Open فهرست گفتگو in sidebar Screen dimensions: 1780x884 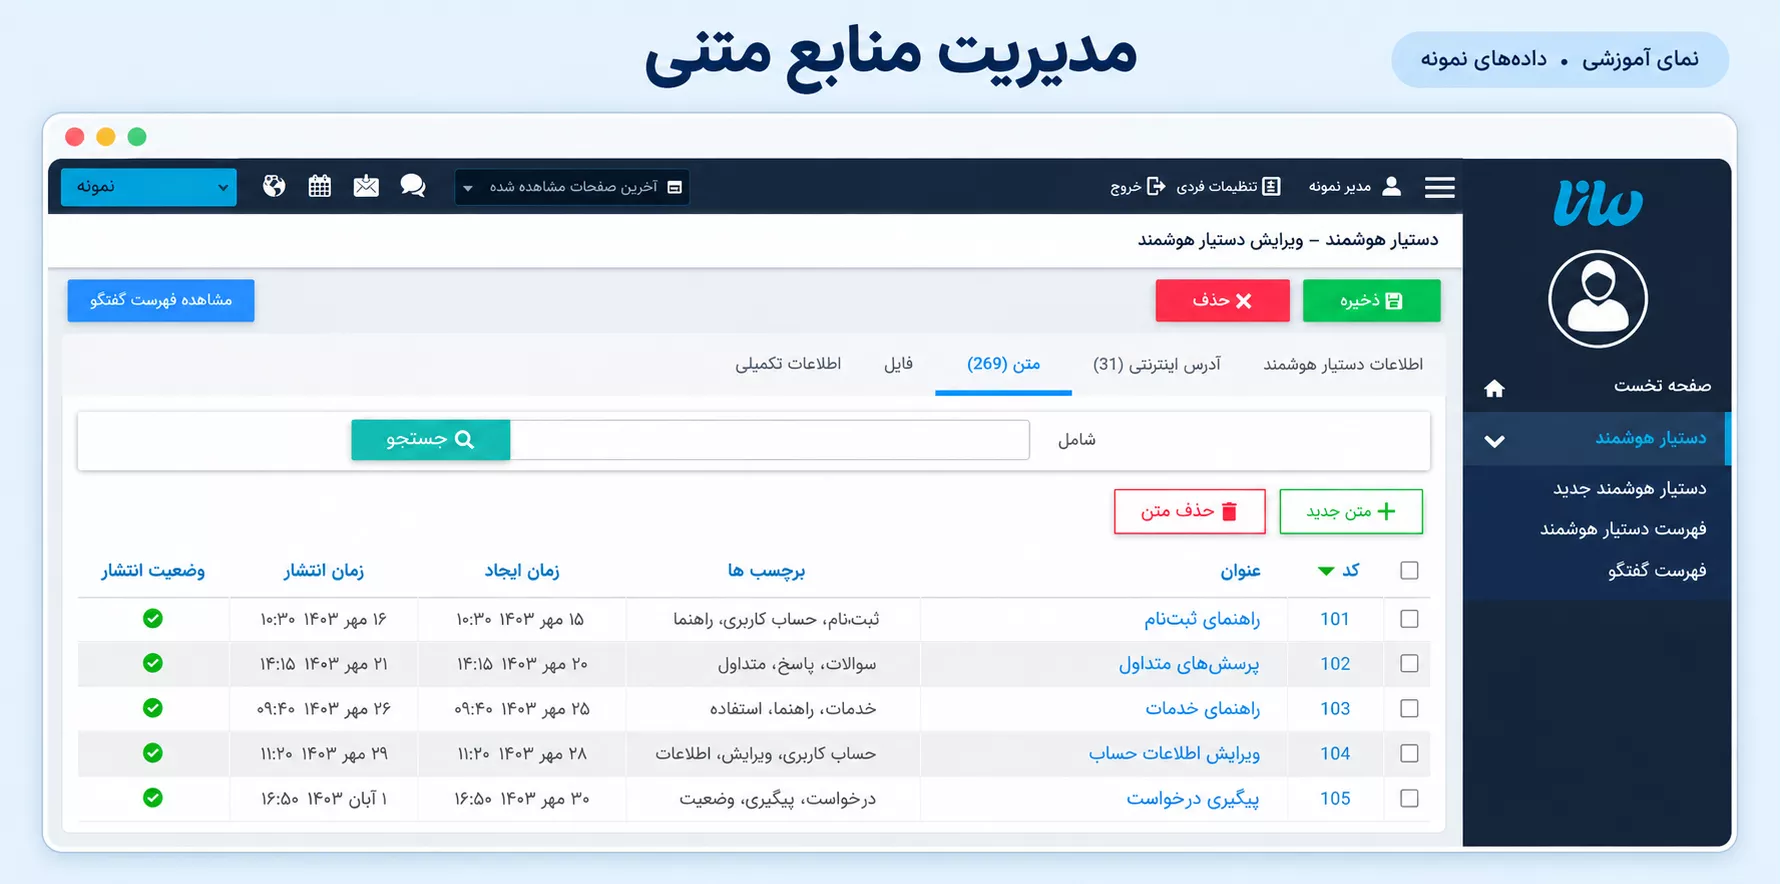point(1657,570)
